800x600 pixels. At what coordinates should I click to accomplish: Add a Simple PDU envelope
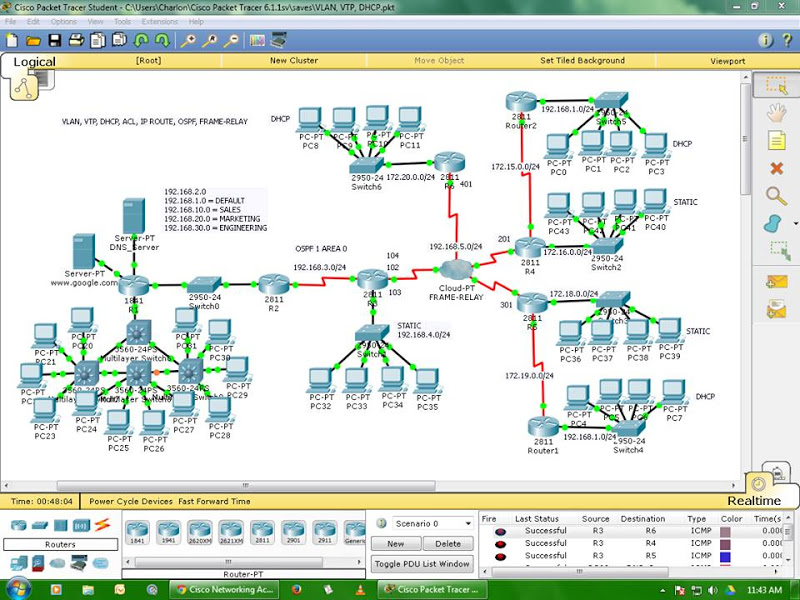point(776,283)
